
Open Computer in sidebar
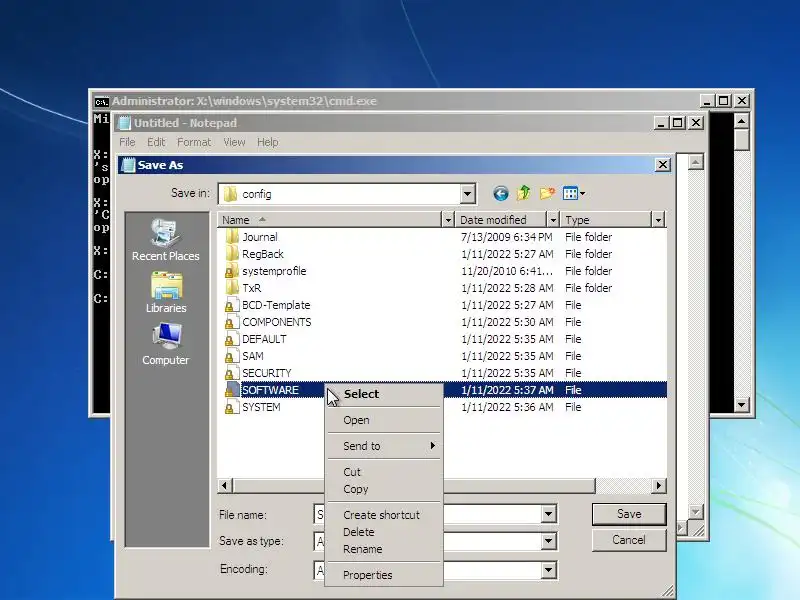166,344
